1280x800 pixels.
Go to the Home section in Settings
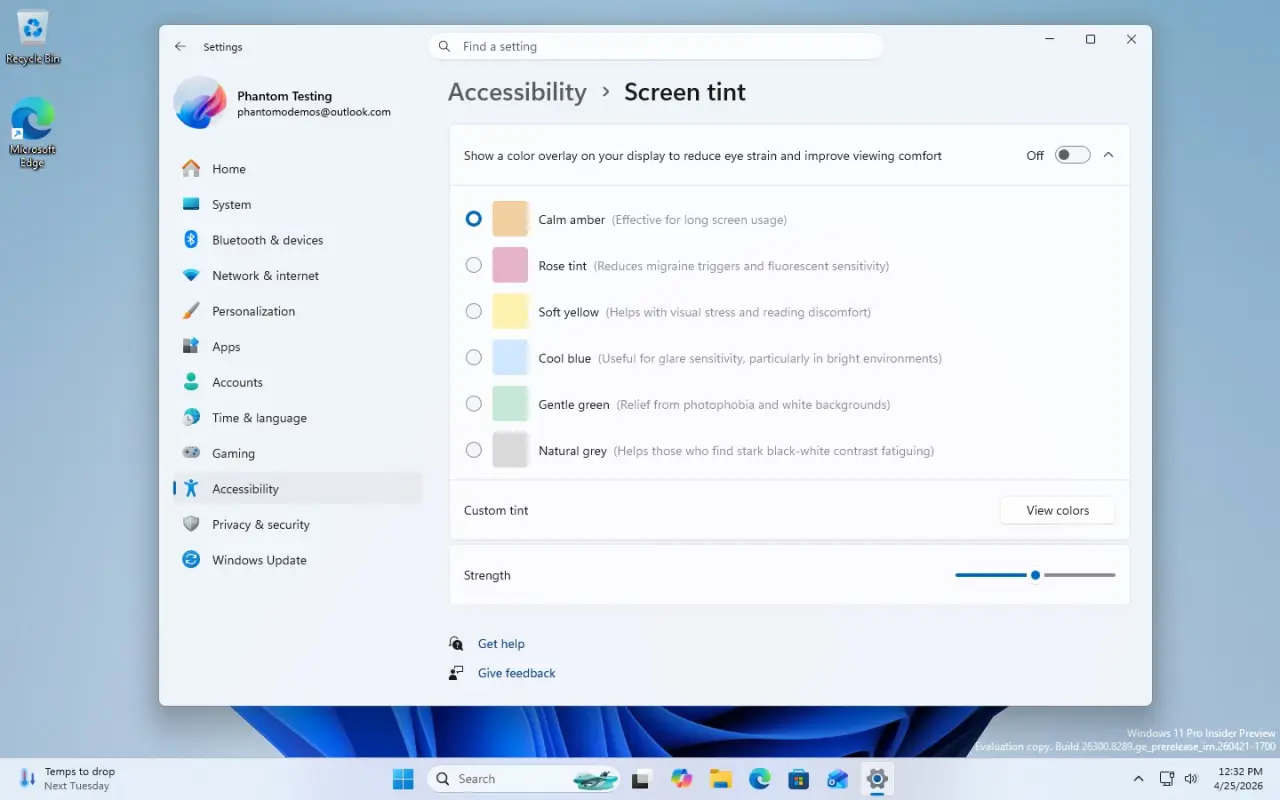(x=229, y=169)
